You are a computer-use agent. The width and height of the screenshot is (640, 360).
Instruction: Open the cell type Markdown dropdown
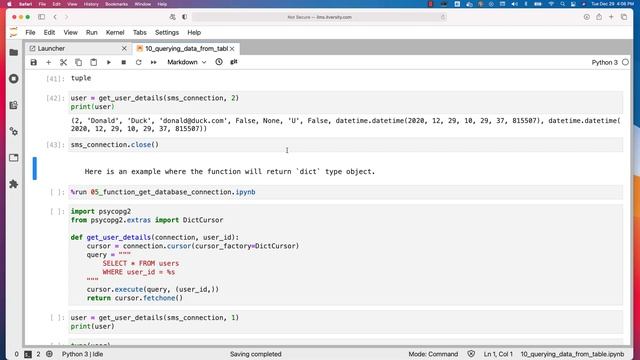pyautogui.click(x=187, y=62)
